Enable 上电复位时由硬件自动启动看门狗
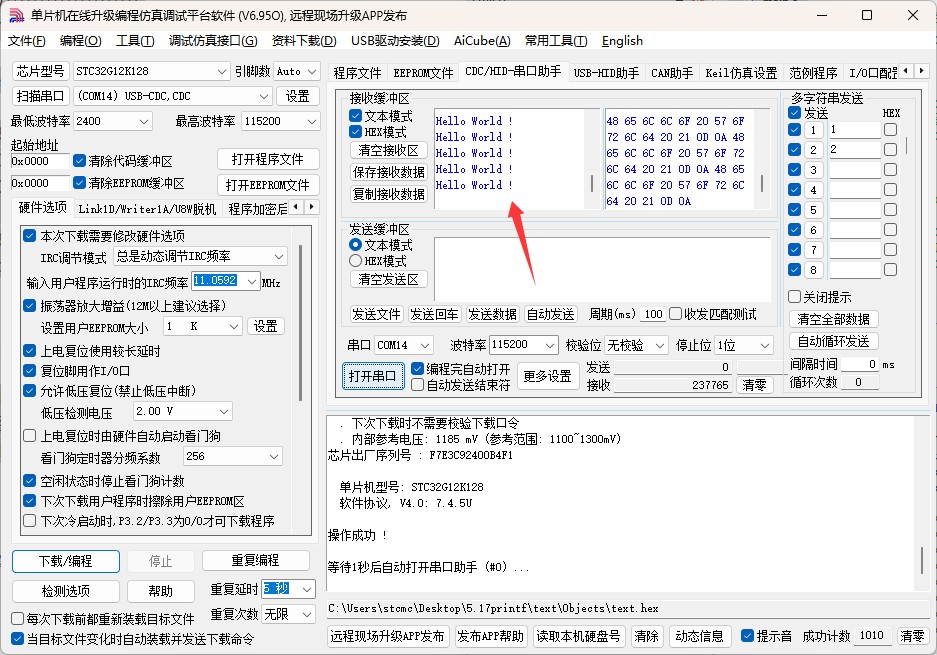This screenshot has width=937, height=655. (29, 436)
